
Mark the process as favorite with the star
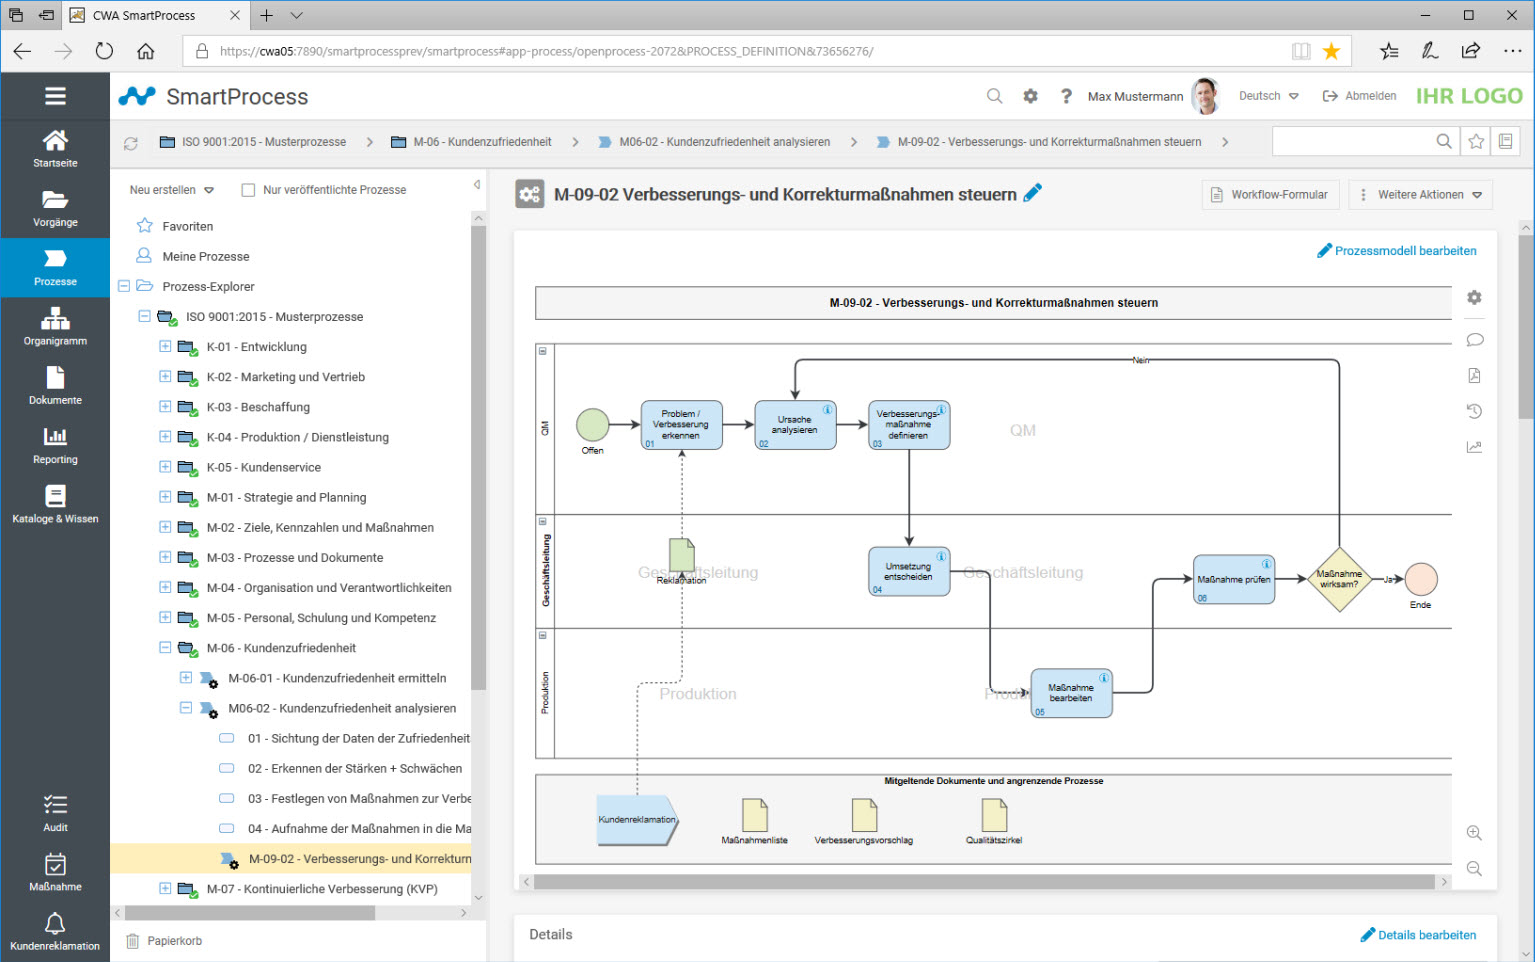point(1475,141)
